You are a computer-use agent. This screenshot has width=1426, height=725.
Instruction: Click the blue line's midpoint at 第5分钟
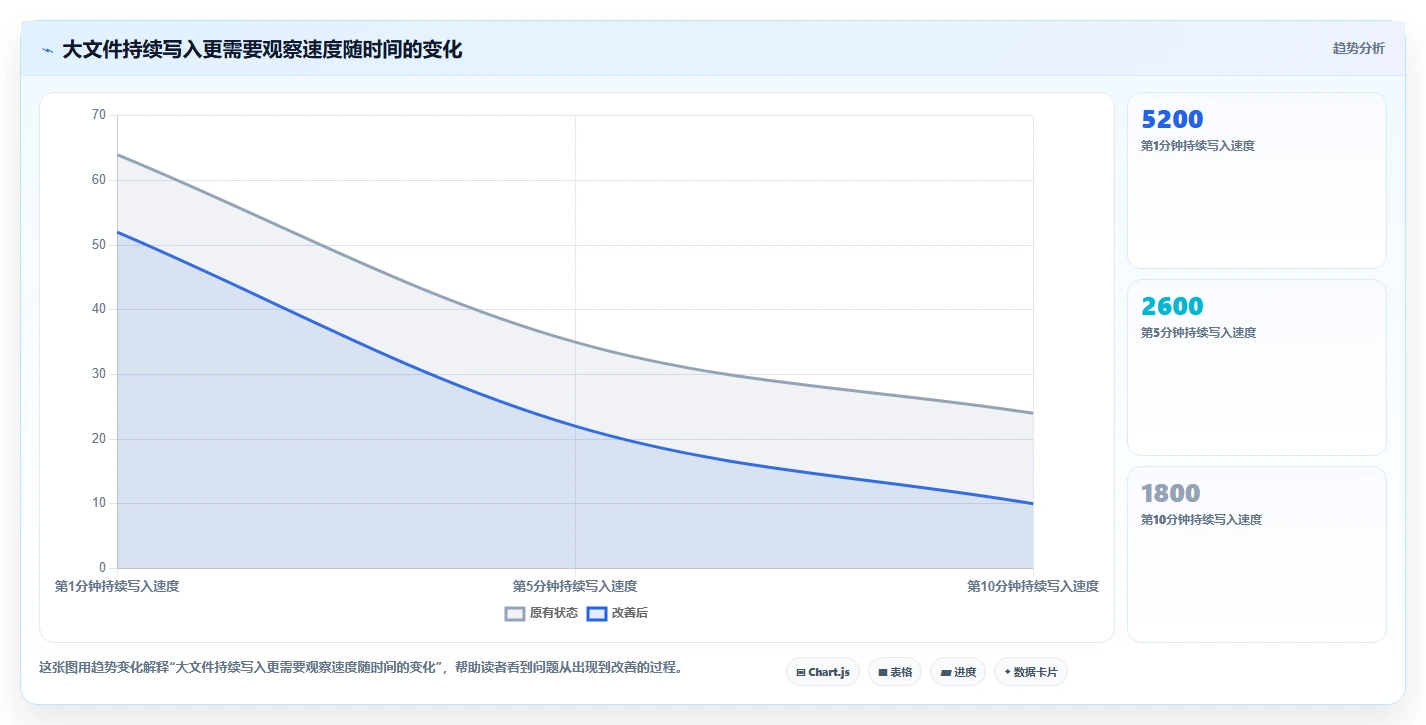click(575, 426)
